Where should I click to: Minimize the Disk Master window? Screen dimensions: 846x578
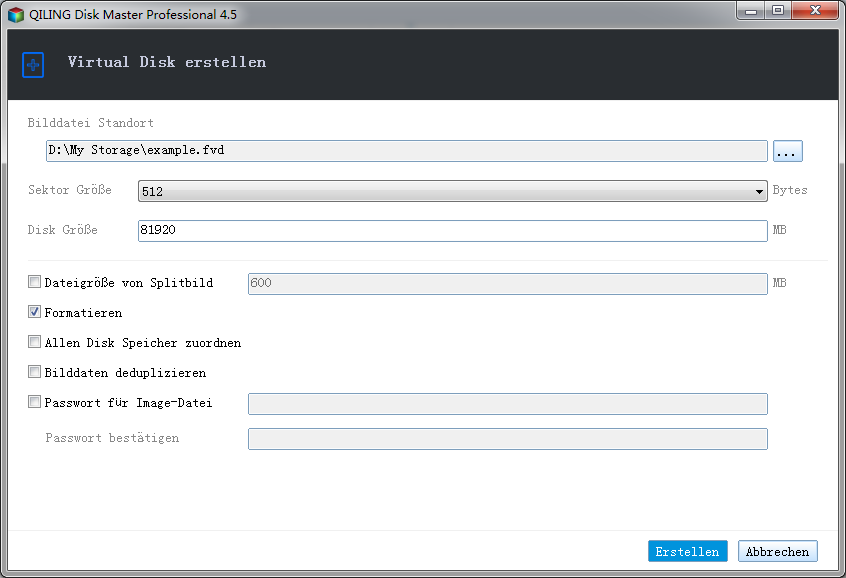click(x=751, y=11)
